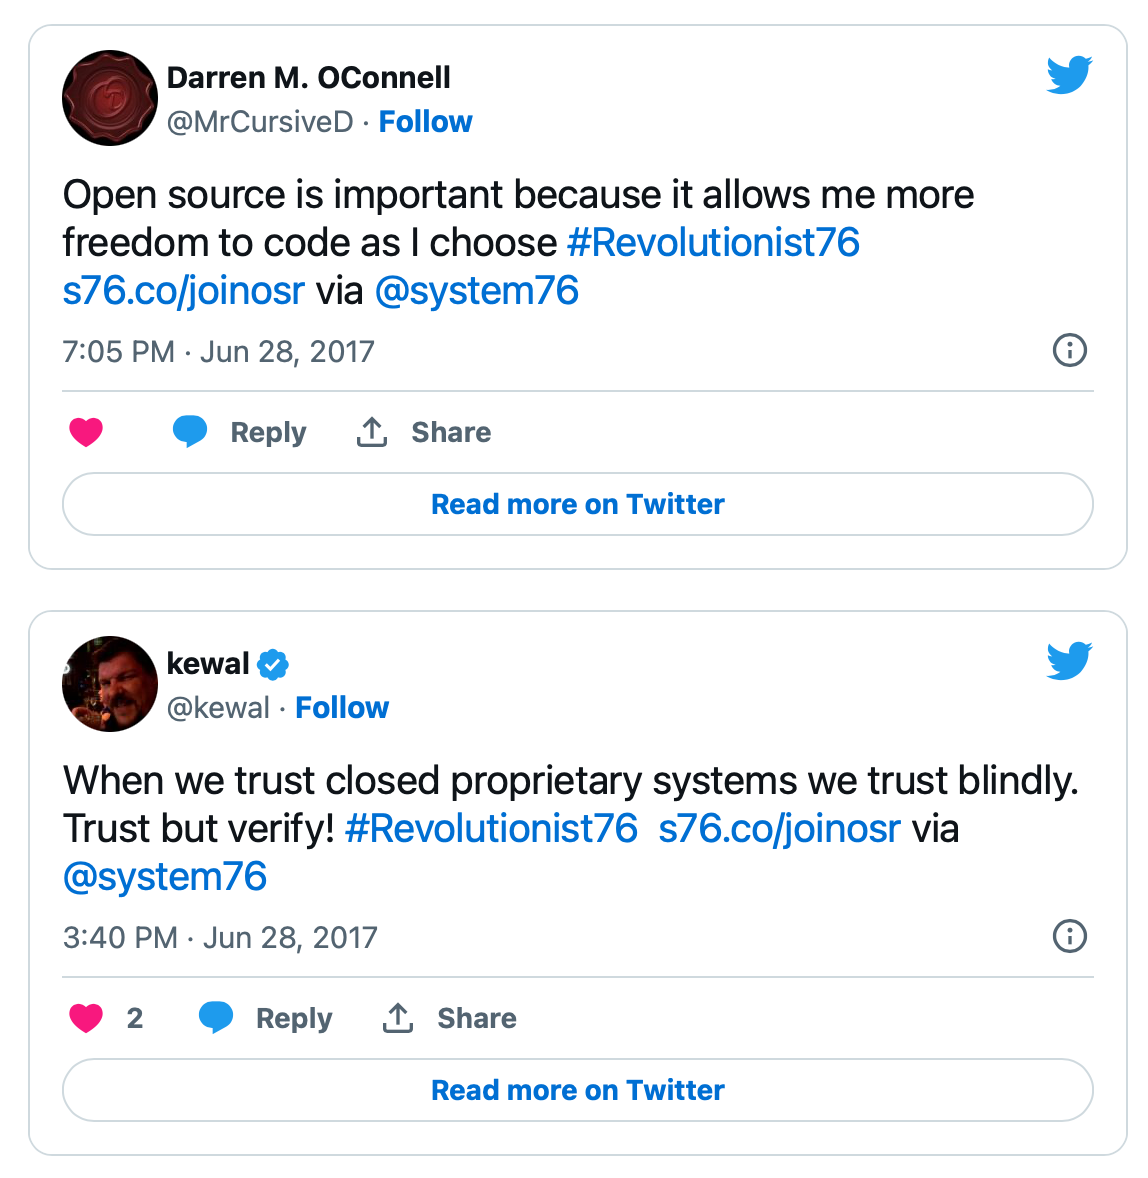Click kewal's verified badge

tap(273, 664)
